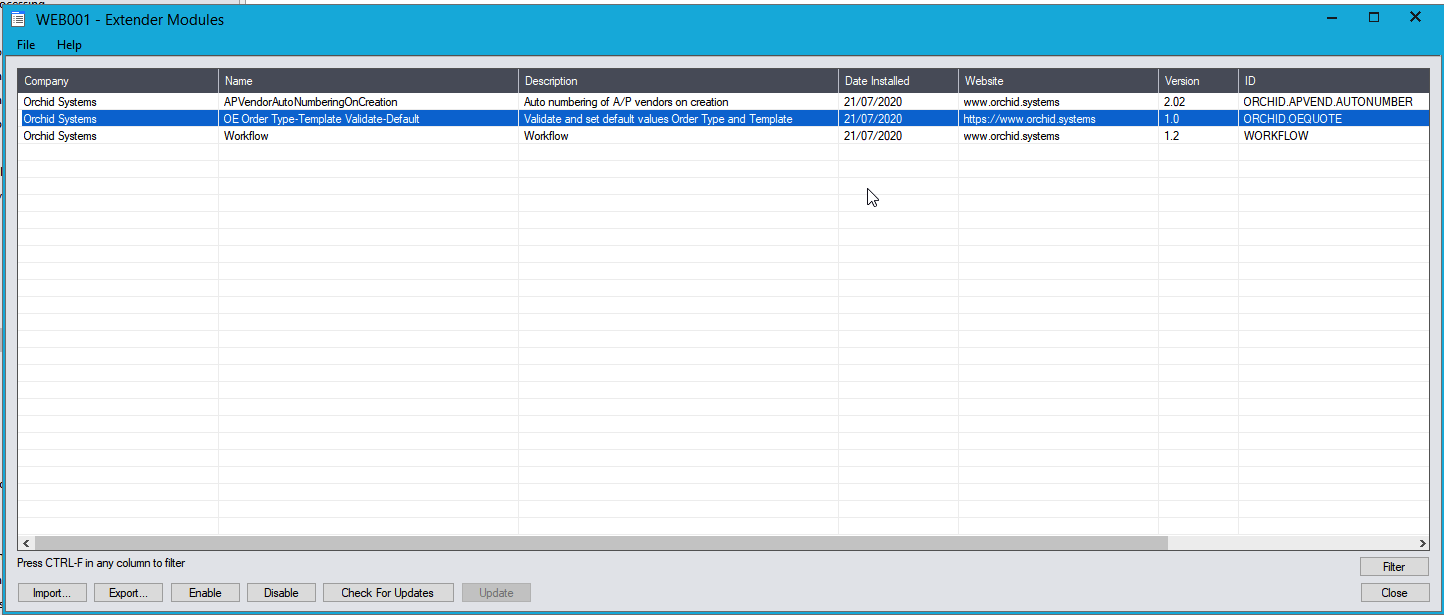
Task: Click the Filter button
Action: tap(1394, 567)
